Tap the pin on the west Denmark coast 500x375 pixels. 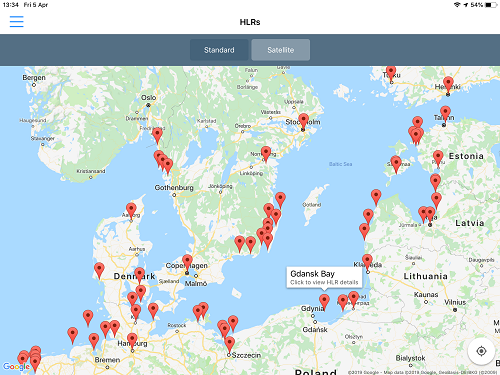coord(99,270)
